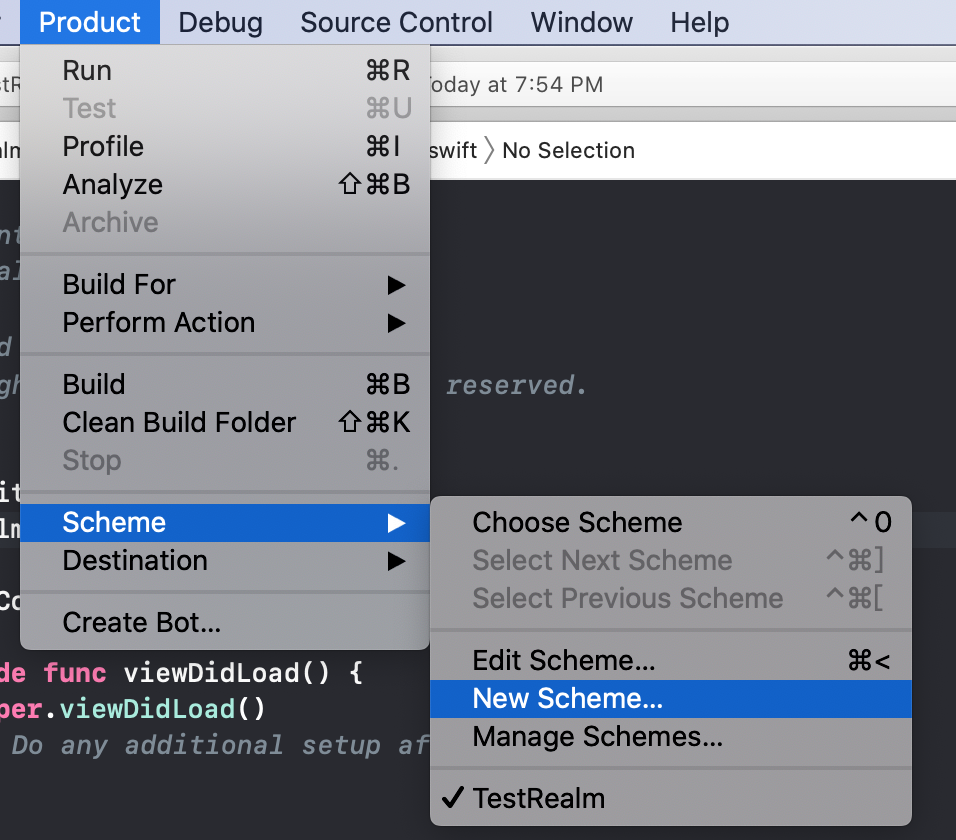
Task: Open the Source Control menu
Action: pos(396,22)
